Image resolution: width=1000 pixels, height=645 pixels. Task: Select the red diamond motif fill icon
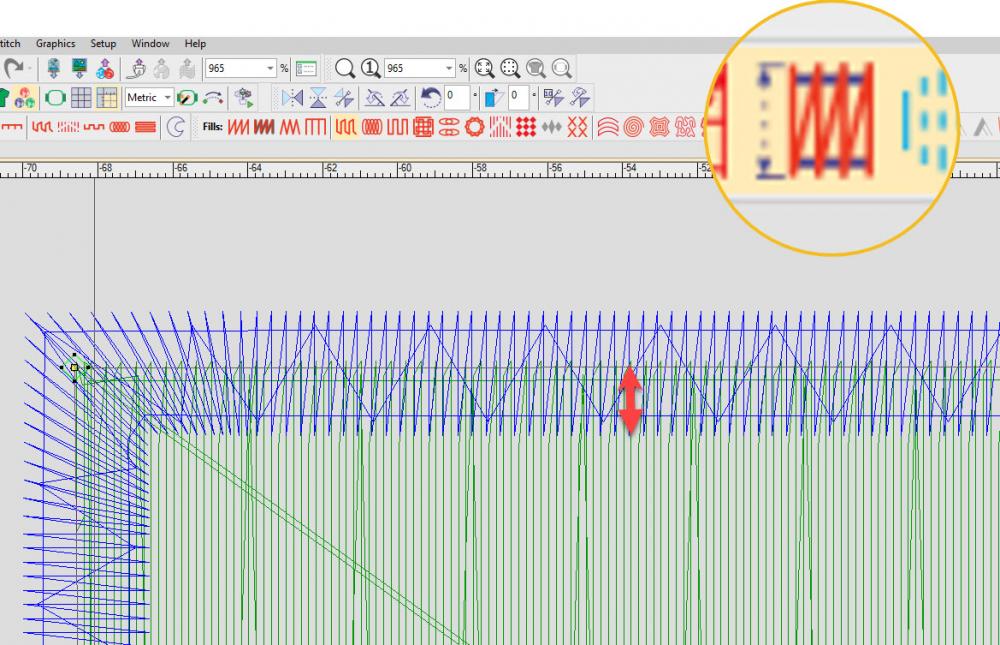(x=526, y=127)
